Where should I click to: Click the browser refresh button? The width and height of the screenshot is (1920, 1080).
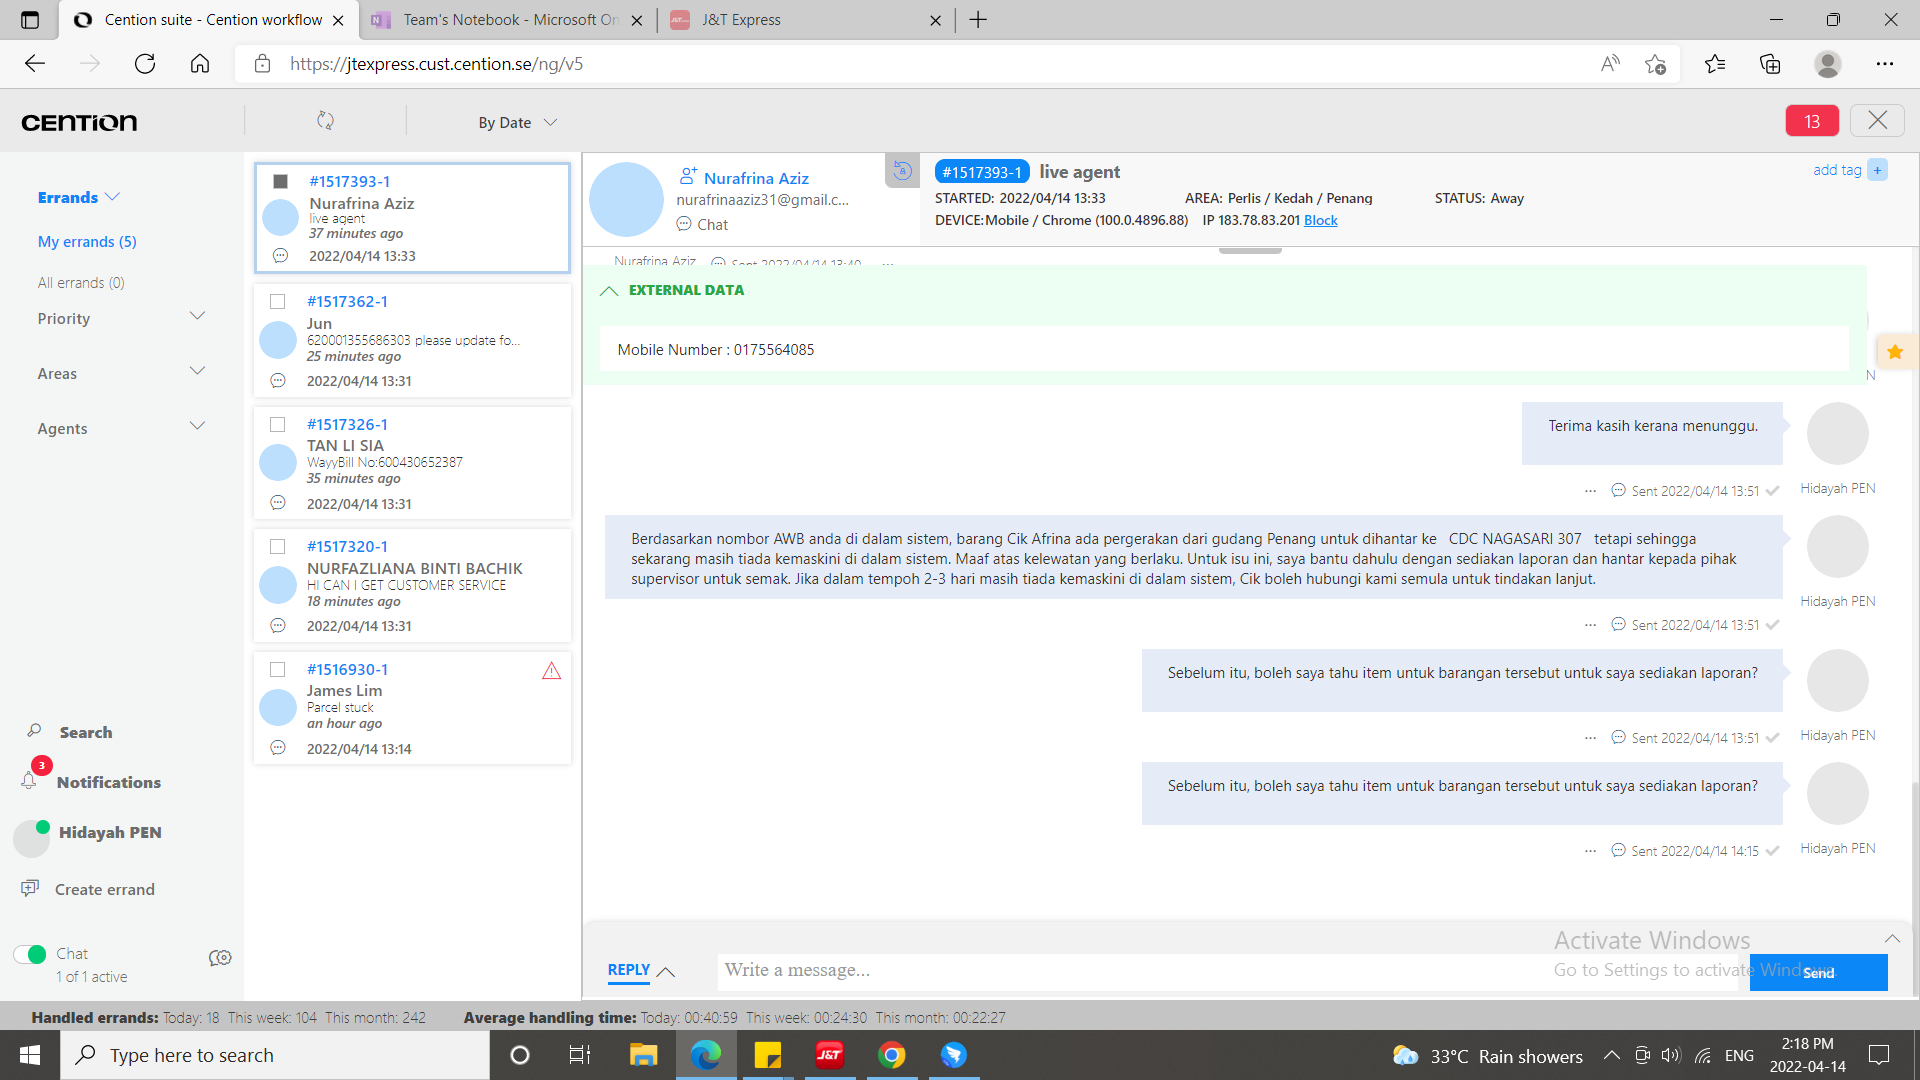click(145, 64)
